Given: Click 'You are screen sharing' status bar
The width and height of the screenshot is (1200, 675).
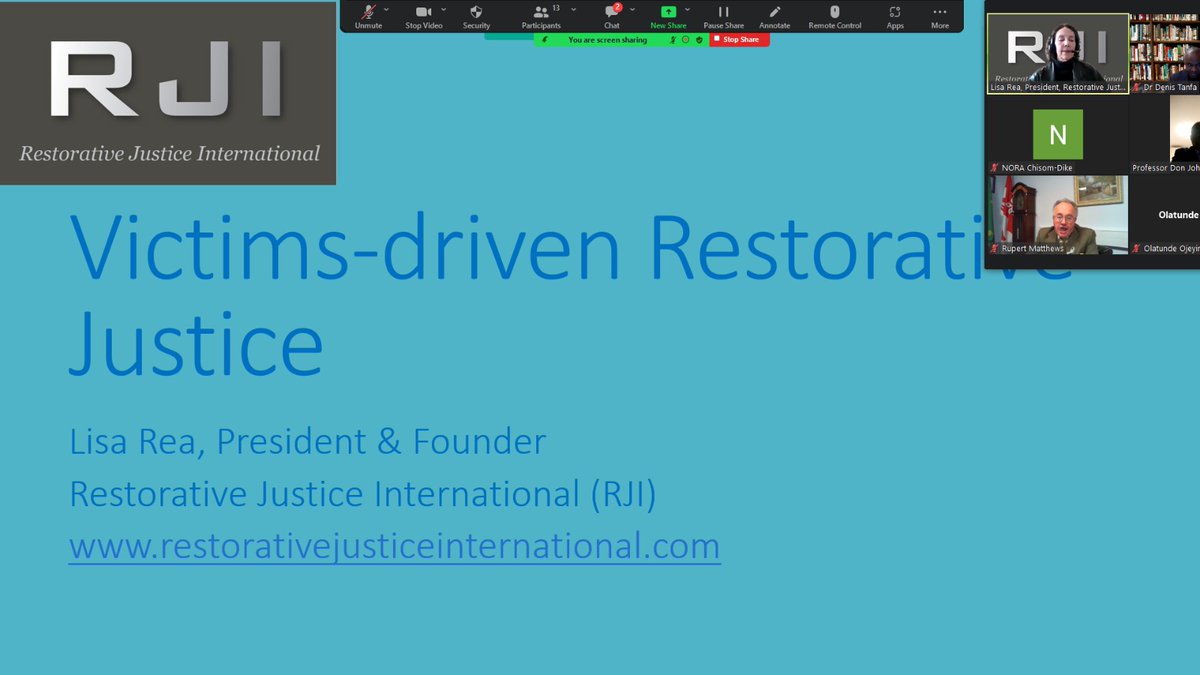Looking at the screenshot, I should [x=607, y=40].
